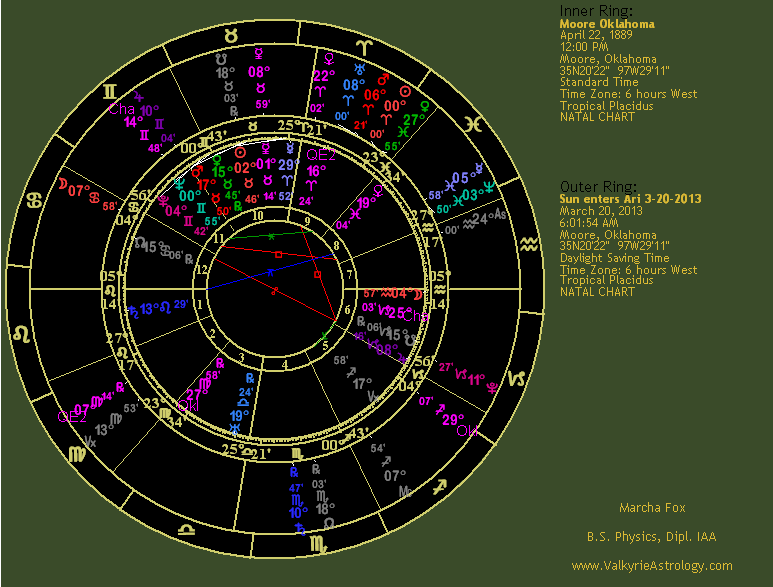
Task: Select the Aquarius wave symbol on the outer rim
Action: 528,243
